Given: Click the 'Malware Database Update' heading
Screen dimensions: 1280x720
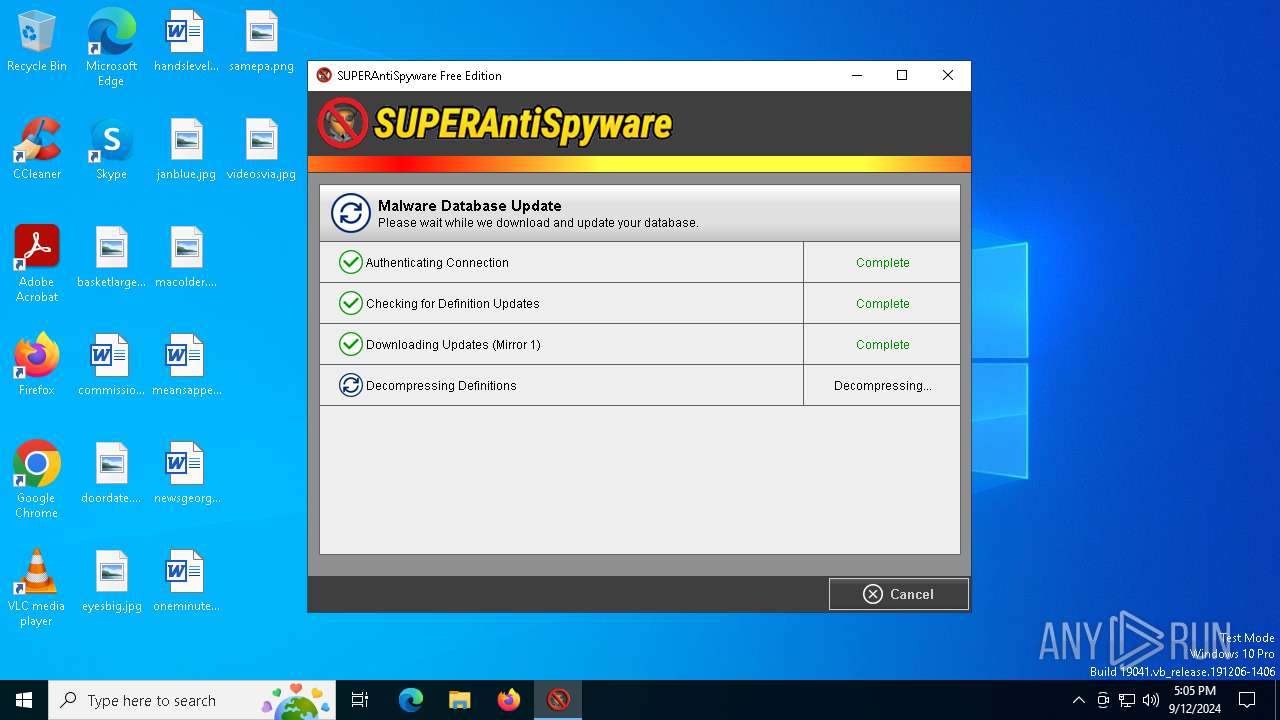Looking at the screenshot, I should [x=469, y=206].
